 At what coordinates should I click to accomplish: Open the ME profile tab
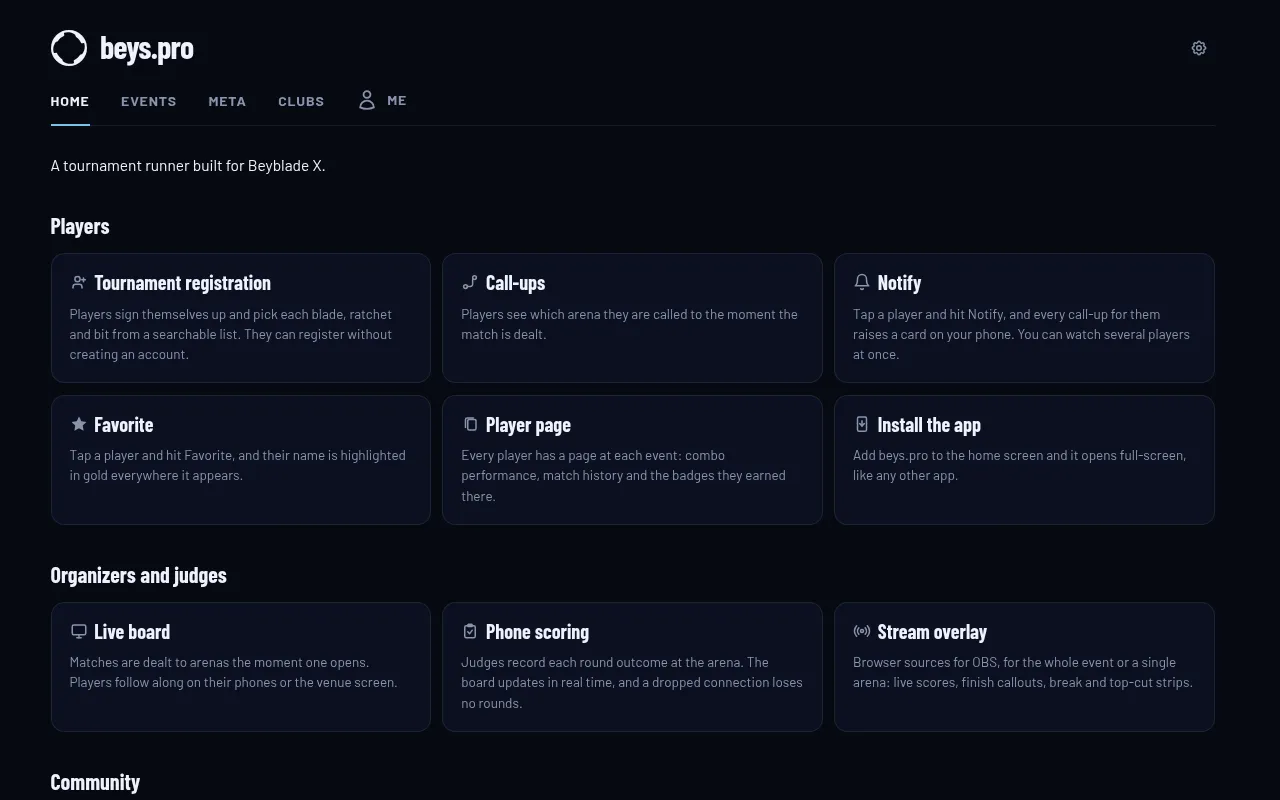(x=383, y=100)
